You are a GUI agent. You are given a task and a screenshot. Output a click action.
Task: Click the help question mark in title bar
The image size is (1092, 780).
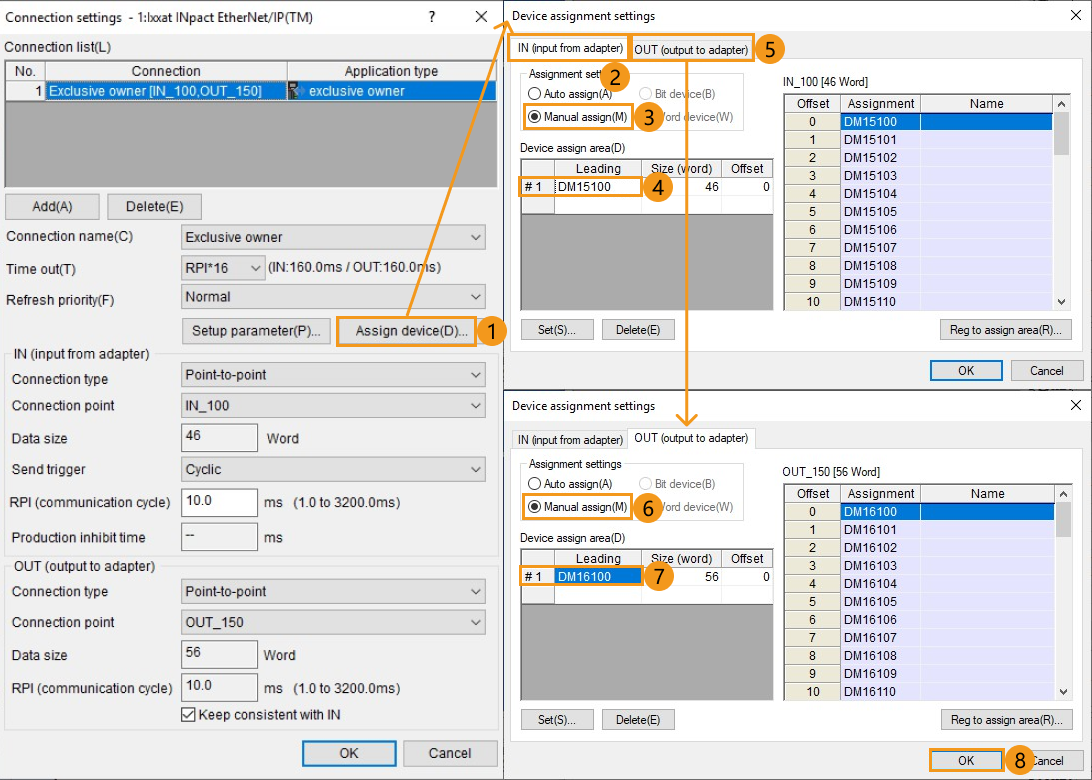pos(432,17)
